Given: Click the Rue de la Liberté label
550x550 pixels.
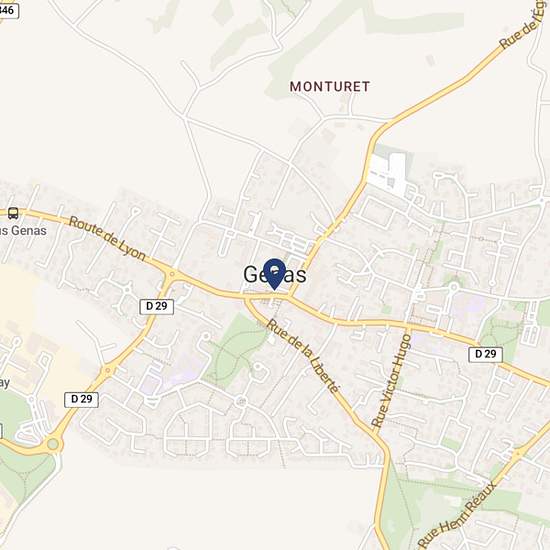Looking at the screenshot, I should pyautogui.click(x=303, y=355).
